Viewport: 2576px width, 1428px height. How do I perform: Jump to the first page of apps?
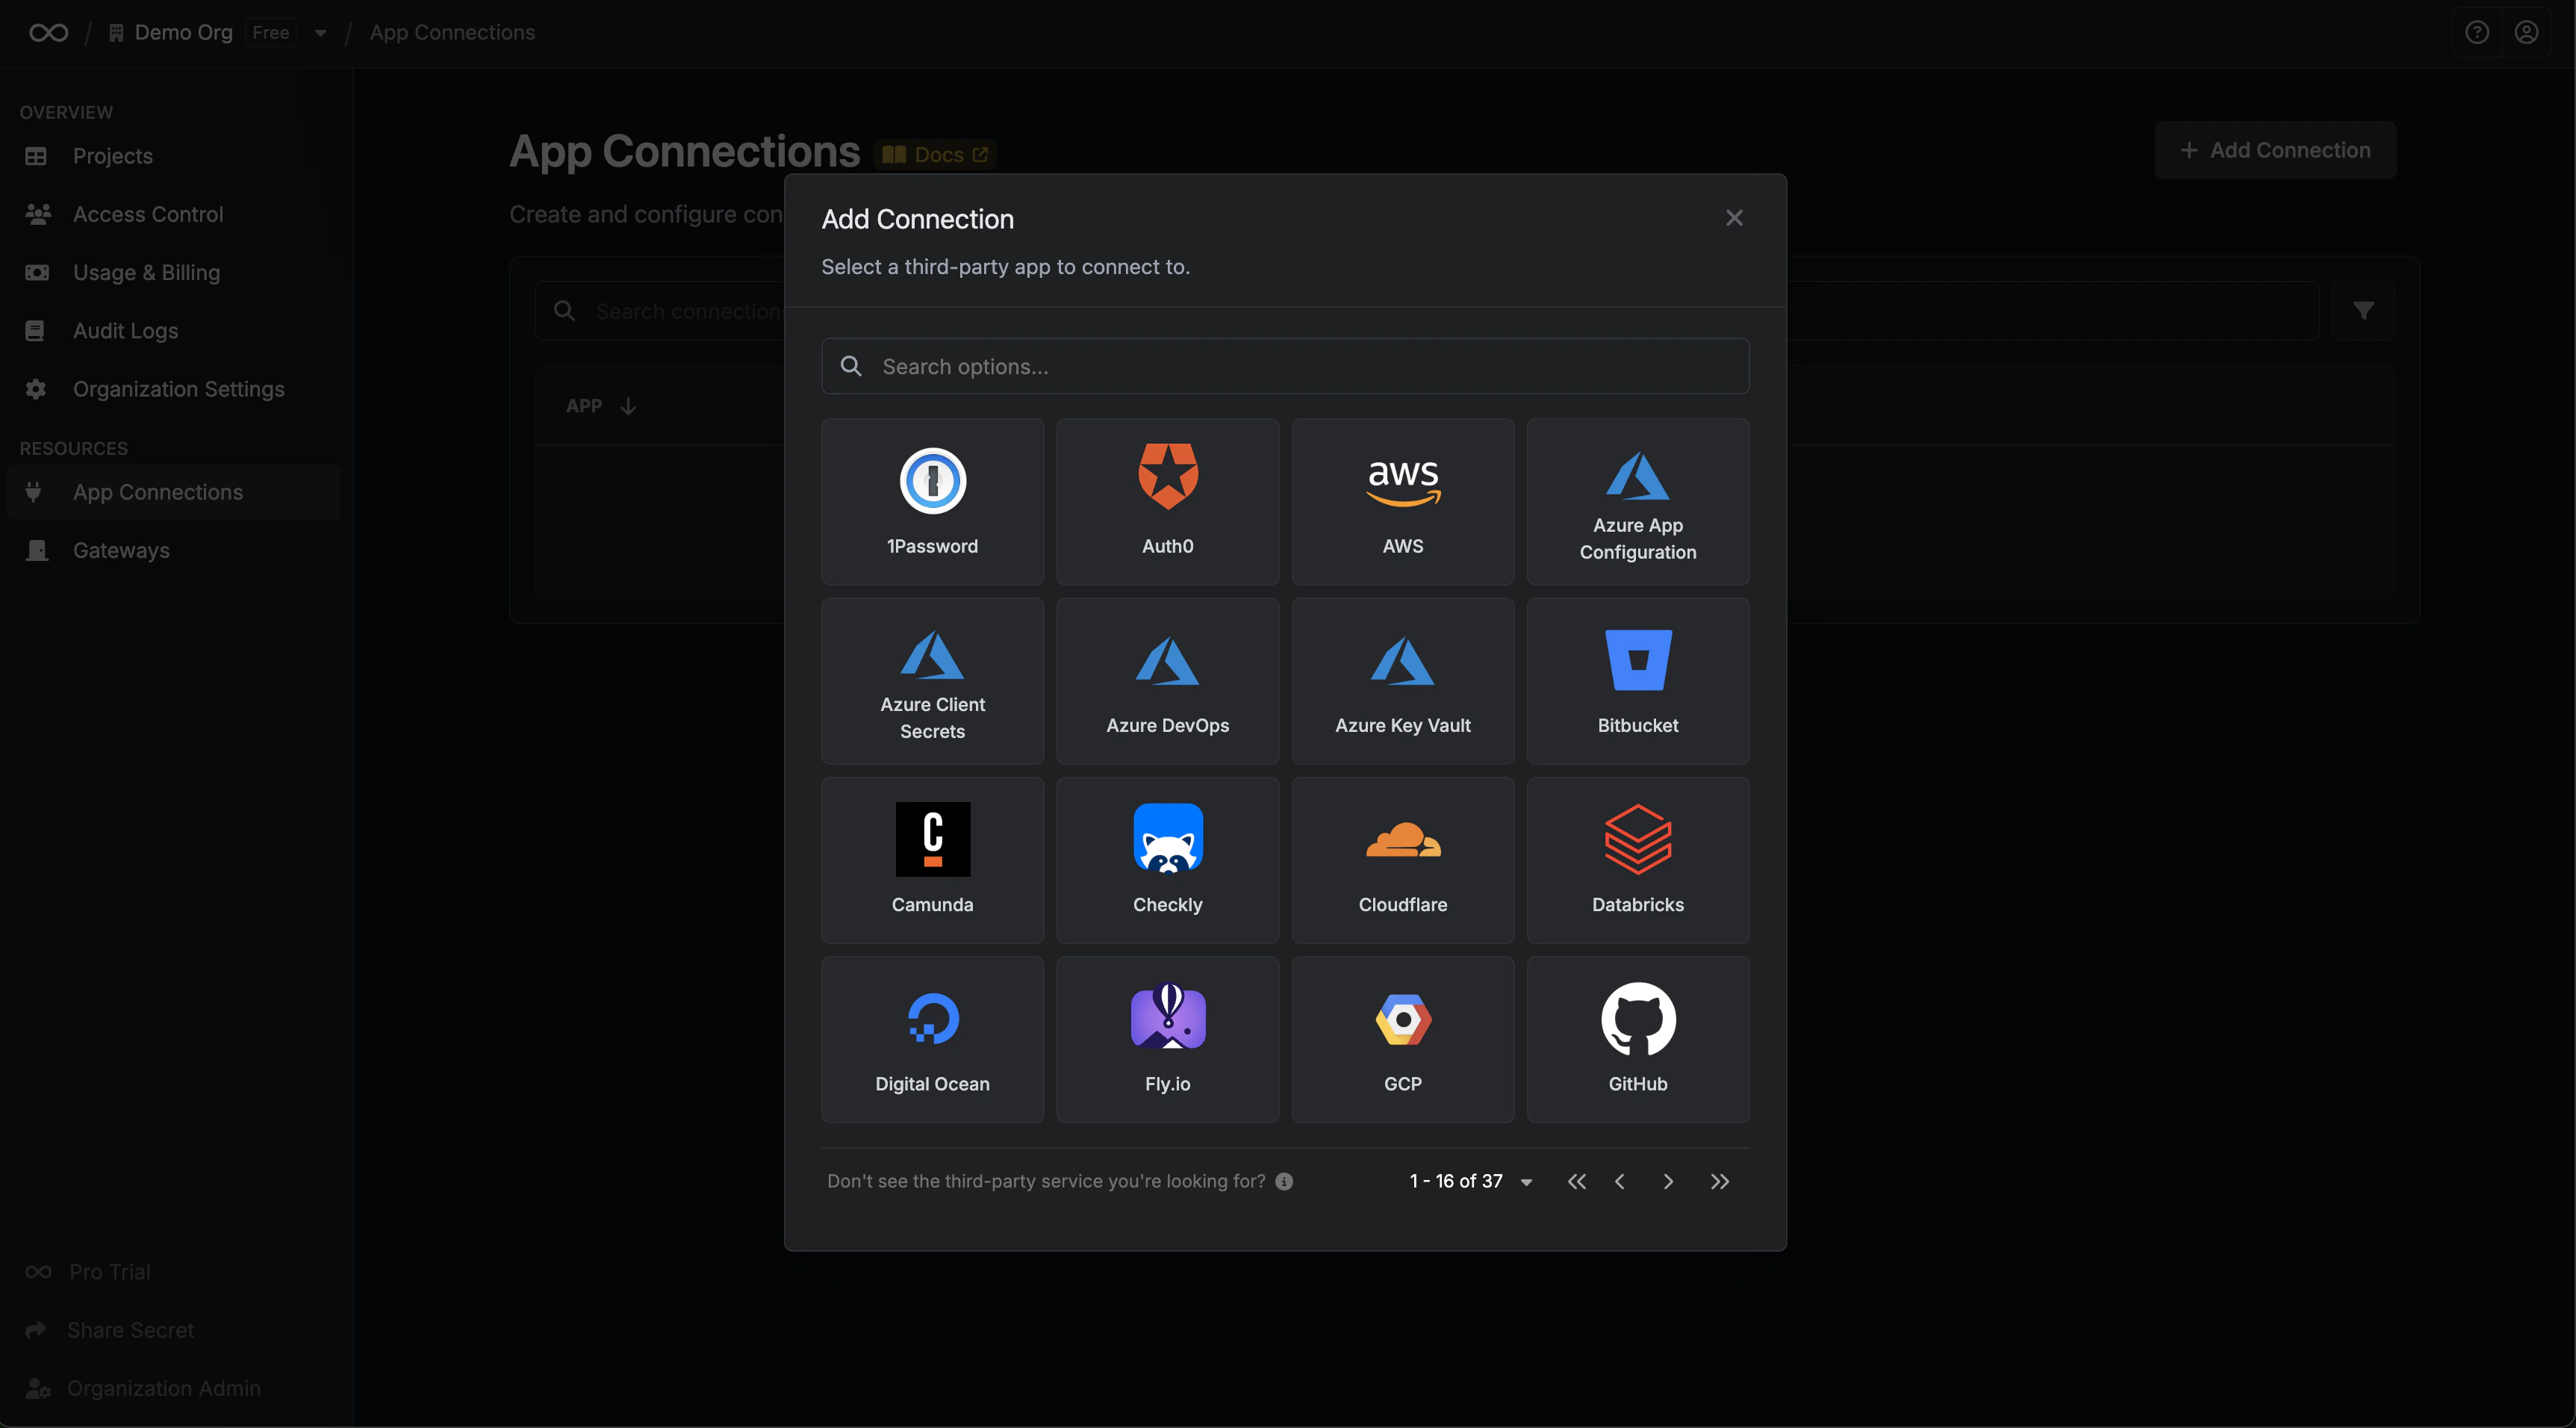(x=1576, y=1181)
